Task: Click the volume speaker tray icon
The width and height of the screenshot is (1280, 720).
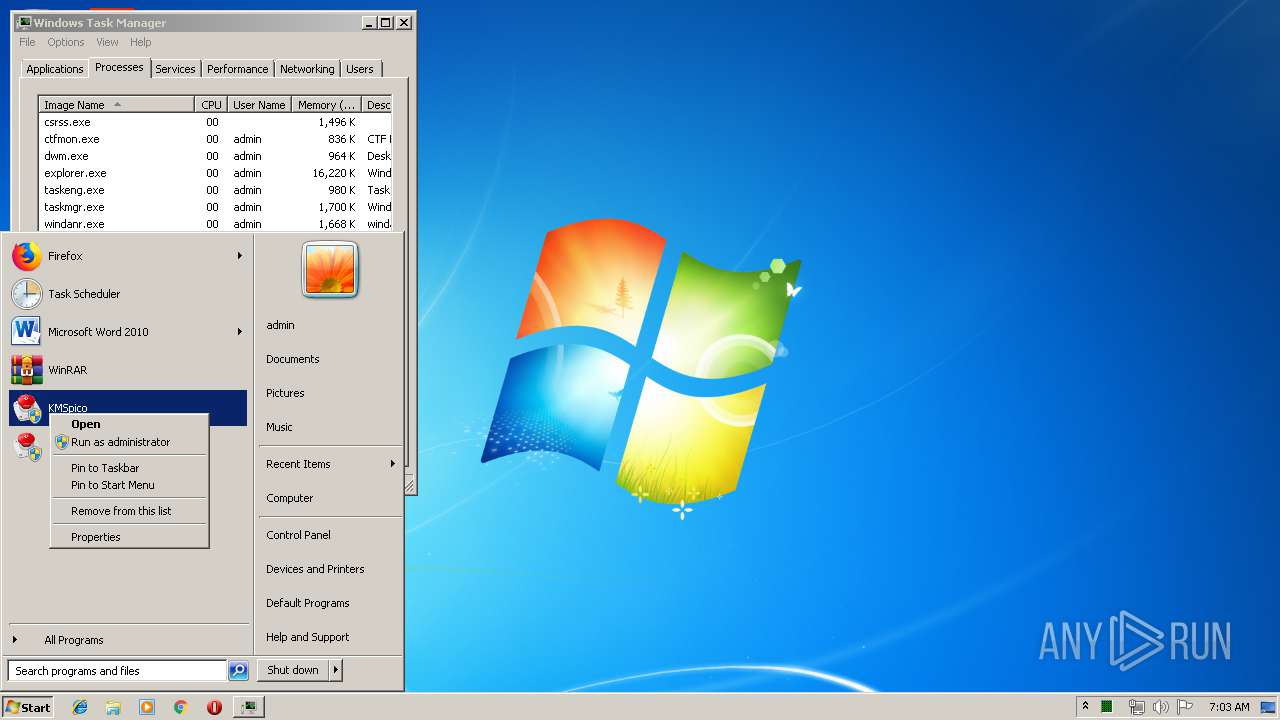Action: coord(1160,707)
